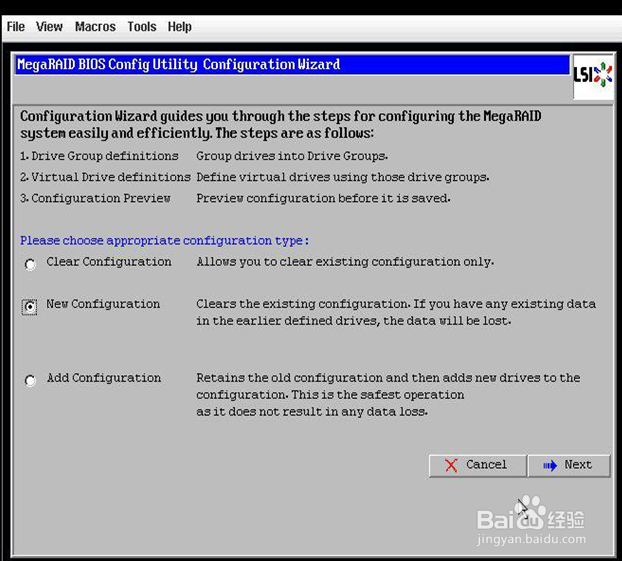This screenshot has height=561, width=622.
Task: Click the blue arrow icon on Next
Action: [x=550, y=465]
